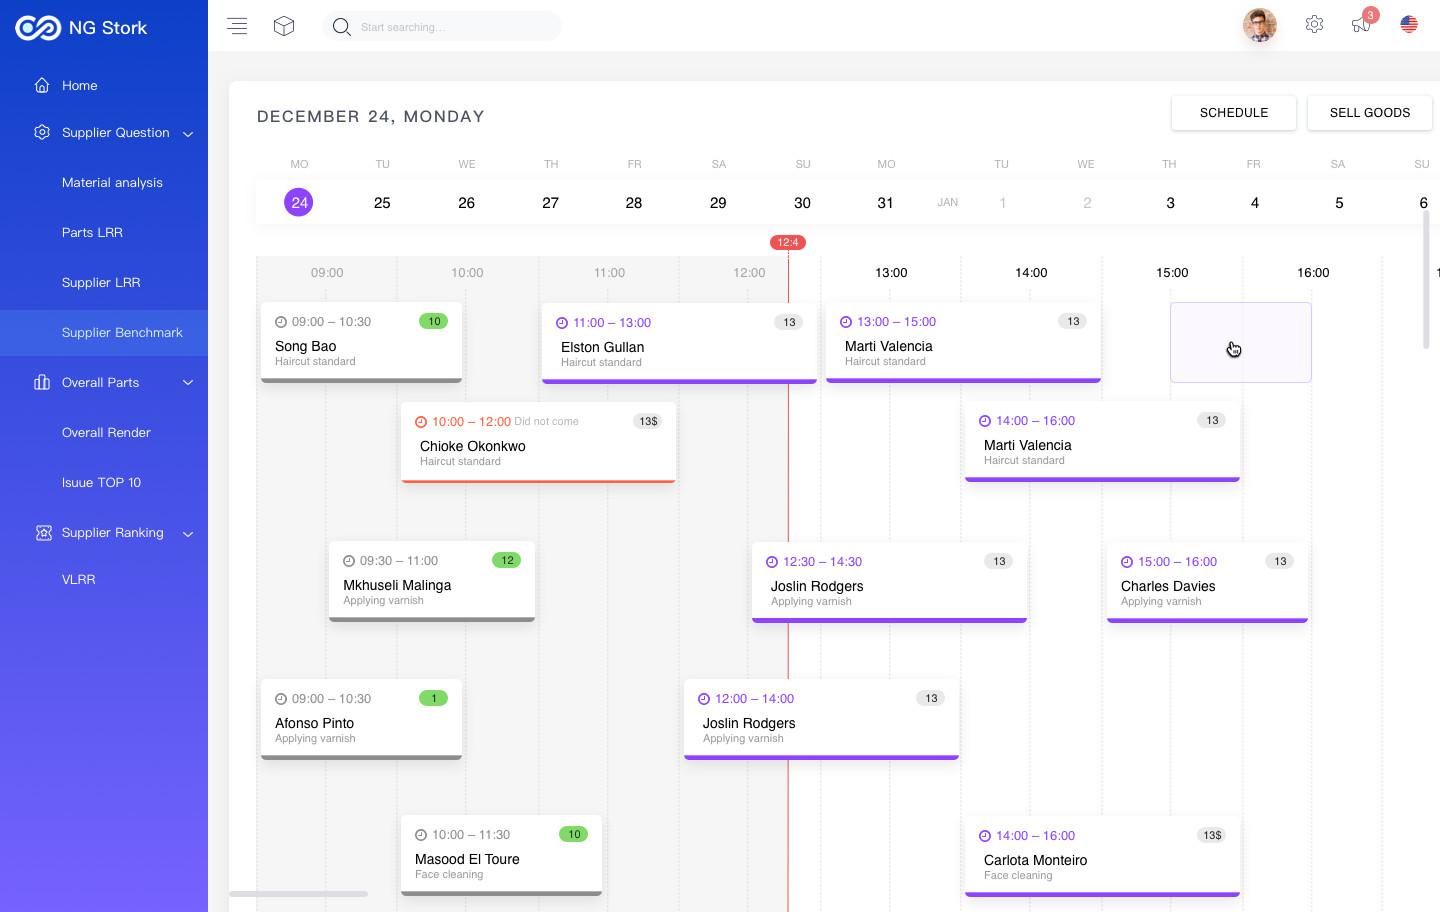
Task: Click the search magnifier icon
Action: [x=342, y=27]
